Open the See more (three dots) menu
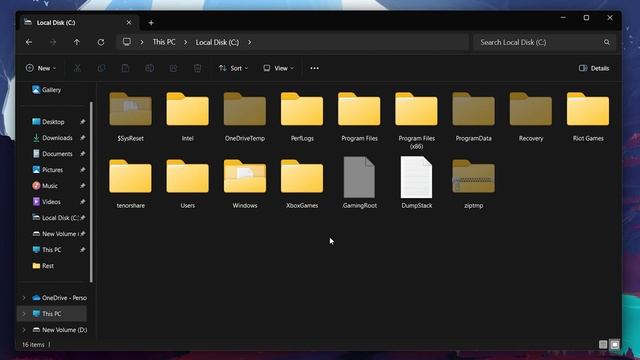 coord(314,68)
